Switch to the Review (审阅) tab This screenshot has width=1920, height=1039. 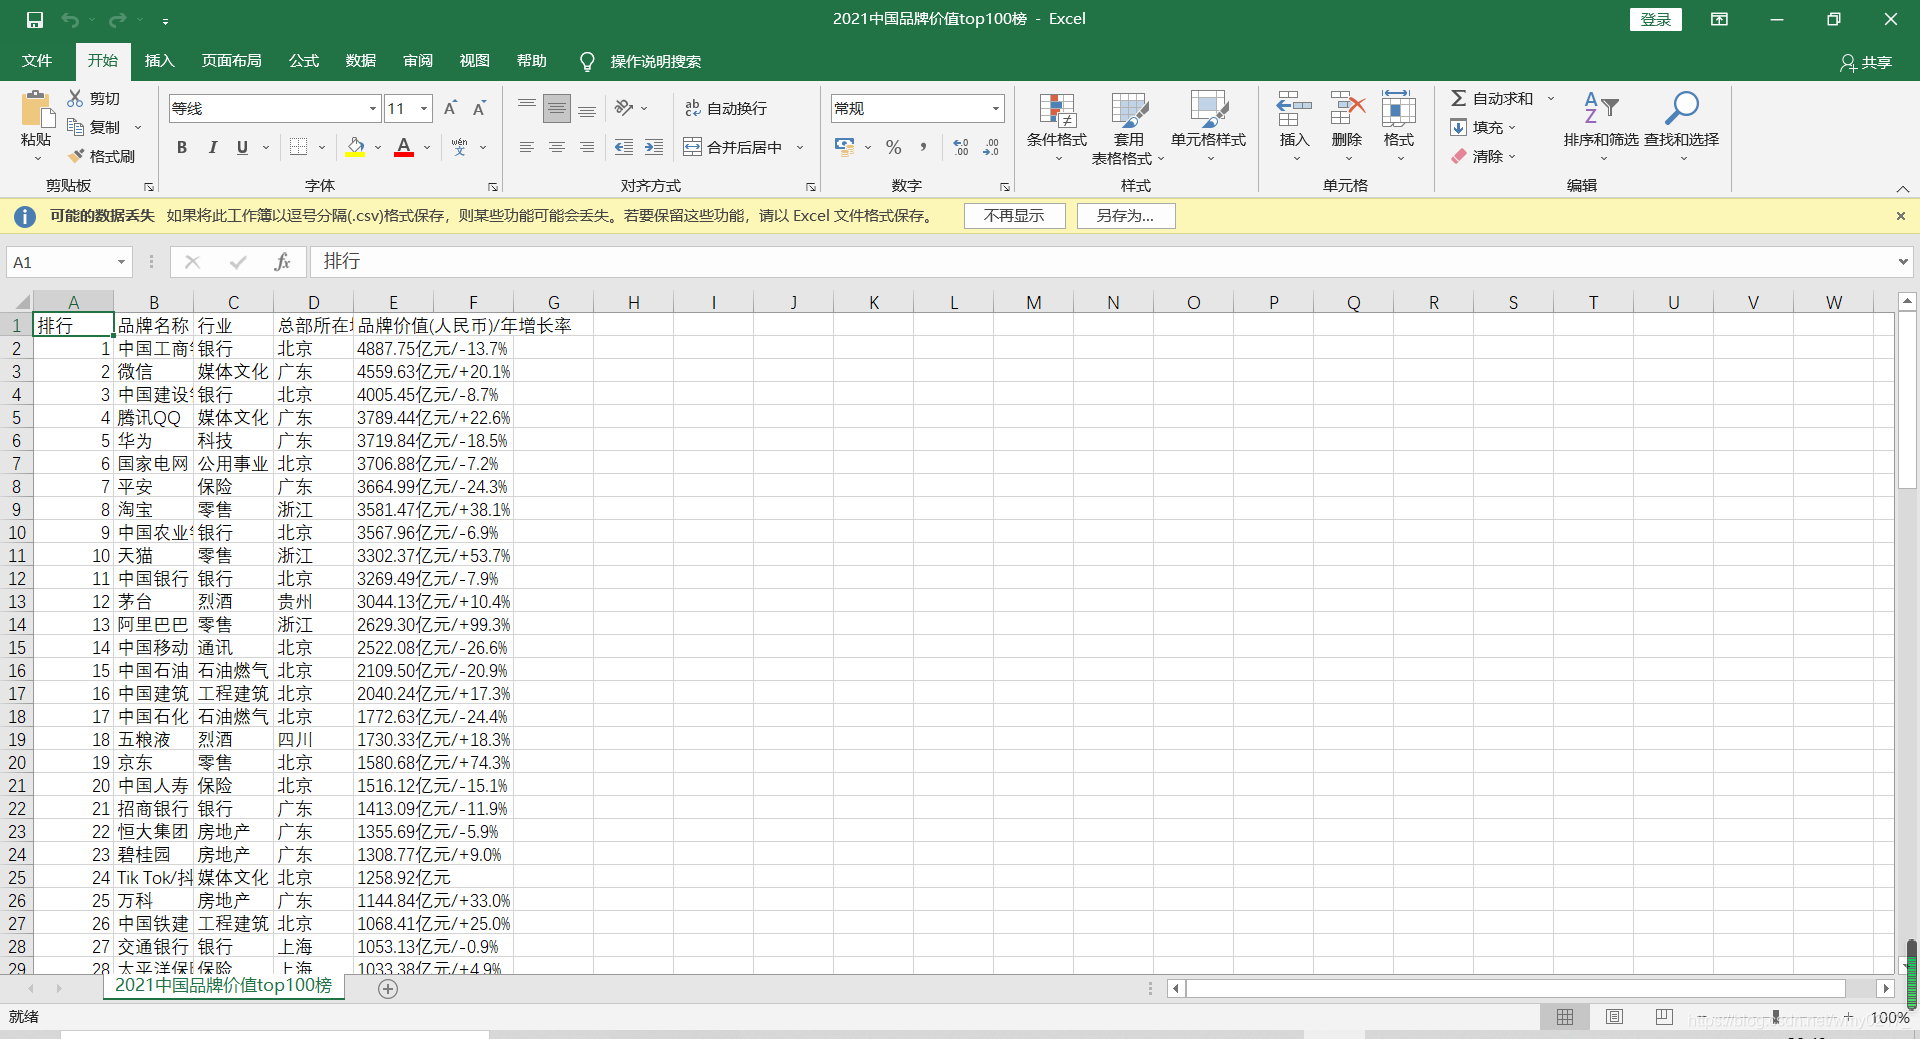coord(418,61)
